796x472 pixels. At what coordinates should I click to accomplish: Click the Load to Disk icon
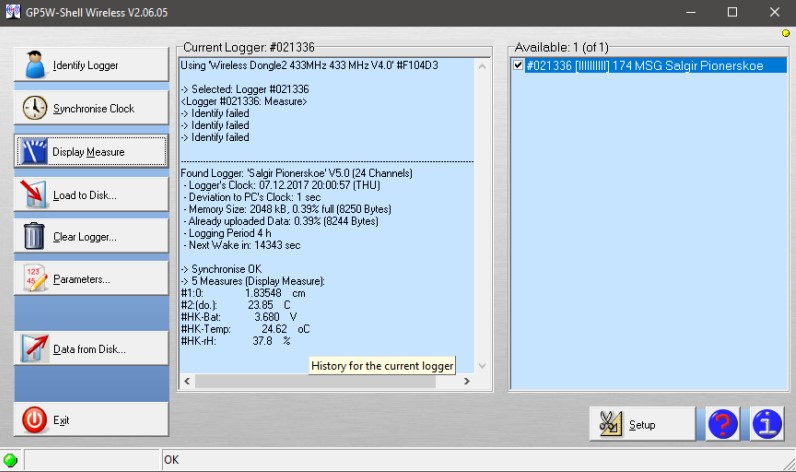(35, 194)
